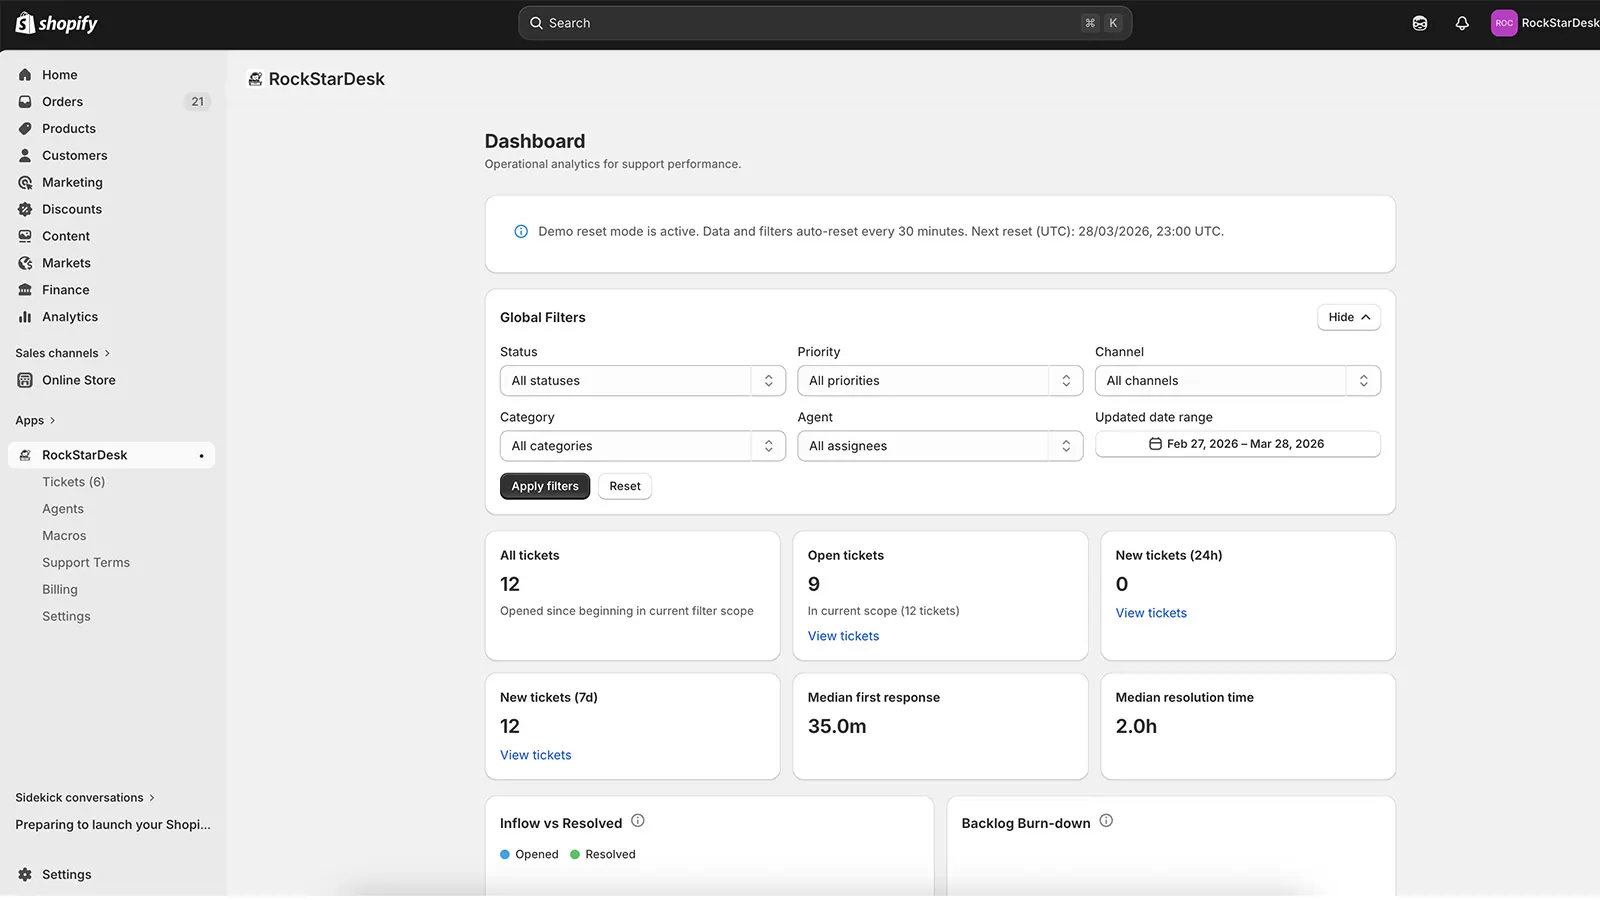
Task: Click the search magnifier icon
Action: pyautogui.click(x=537, y=23)
